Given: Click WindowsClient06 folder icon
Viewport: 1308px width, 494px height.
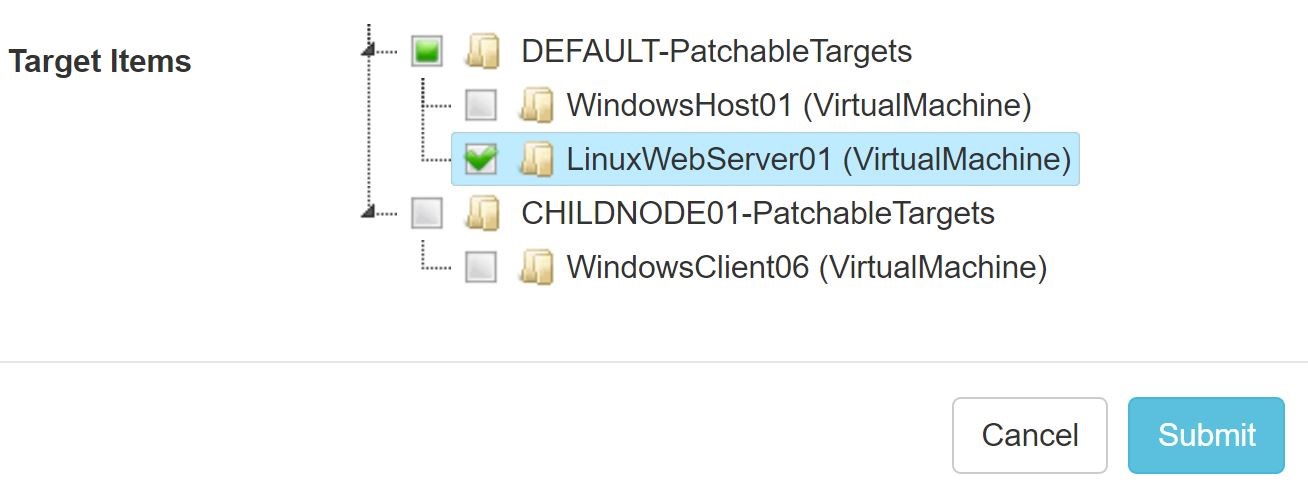Looking at the screenshot, I should point(536,267).
